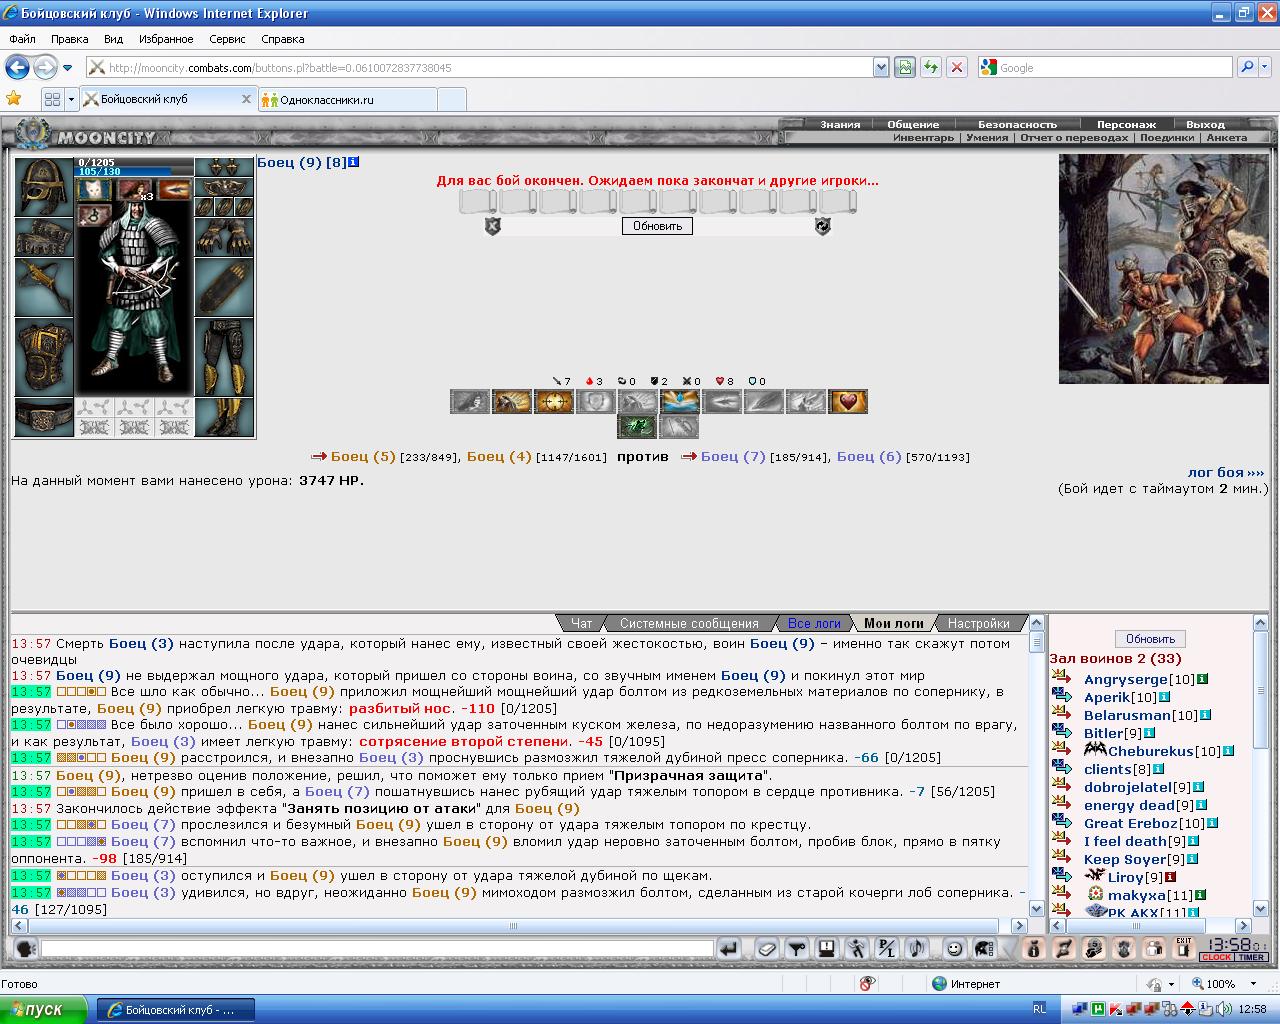Open the Персонаж game menu
The height and width of the screenshot is (1024, 1280).
1126,125
